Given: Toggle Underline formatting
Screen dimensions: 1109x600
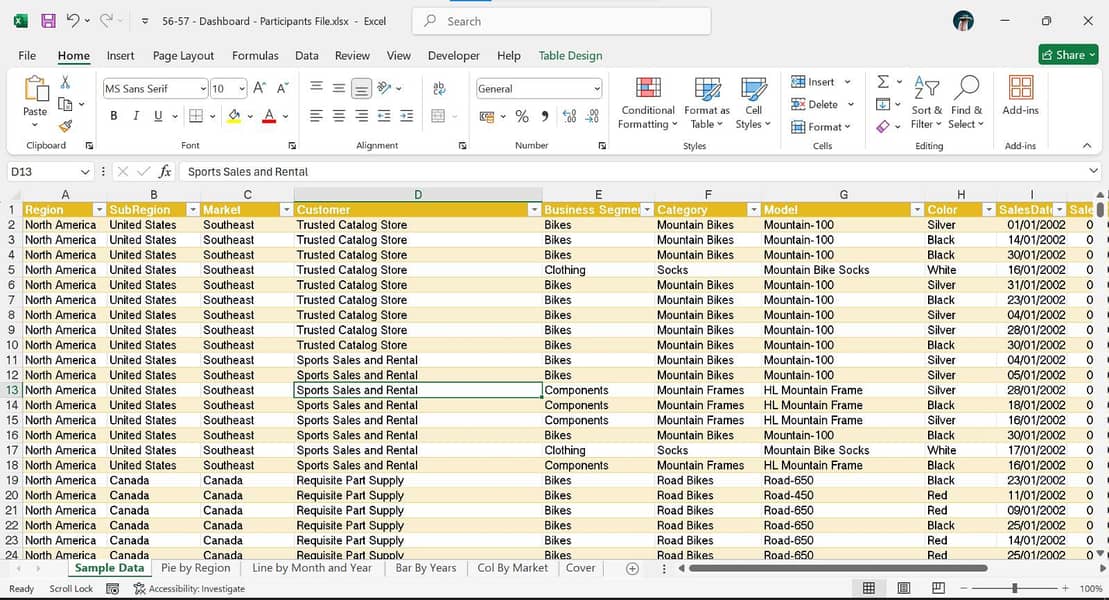Looking at the screenshot, I should pos(158,116).
